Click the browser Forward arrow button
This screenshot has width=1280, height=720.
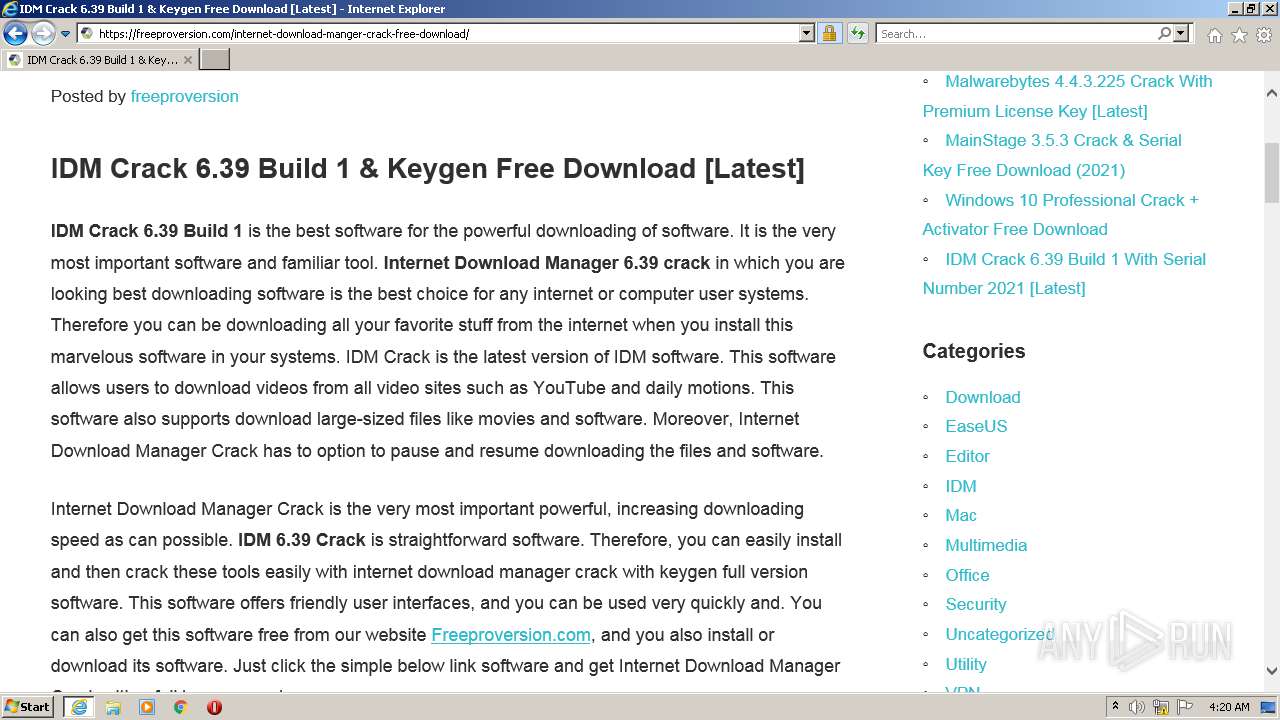(x=43, y=34)
